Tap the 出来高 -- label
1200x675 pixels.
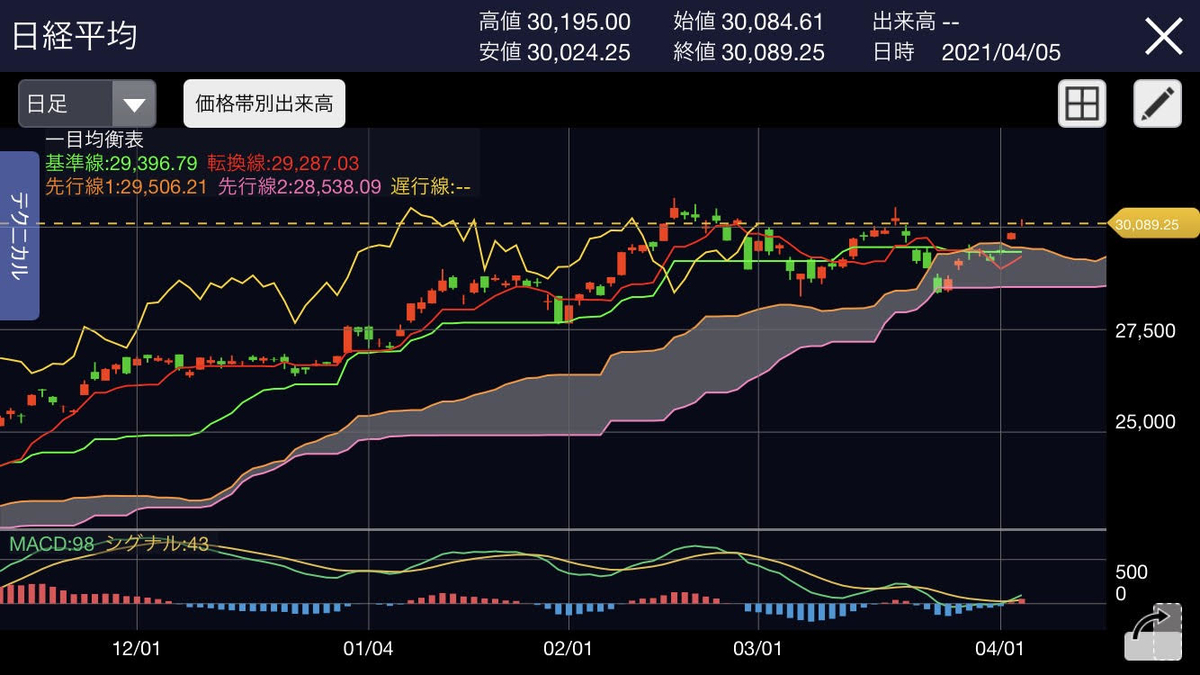click(915, 22)
